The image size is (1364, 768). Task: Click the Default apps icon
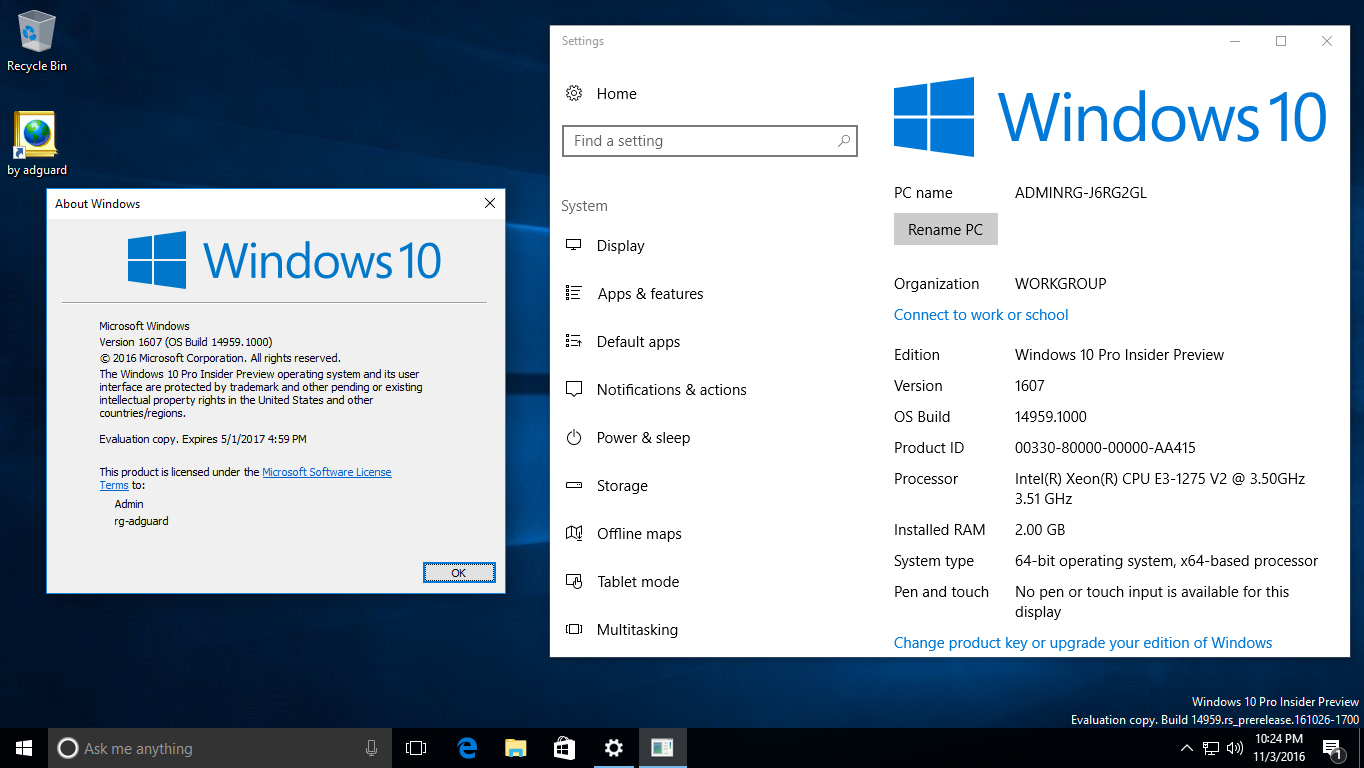point(574,341)
